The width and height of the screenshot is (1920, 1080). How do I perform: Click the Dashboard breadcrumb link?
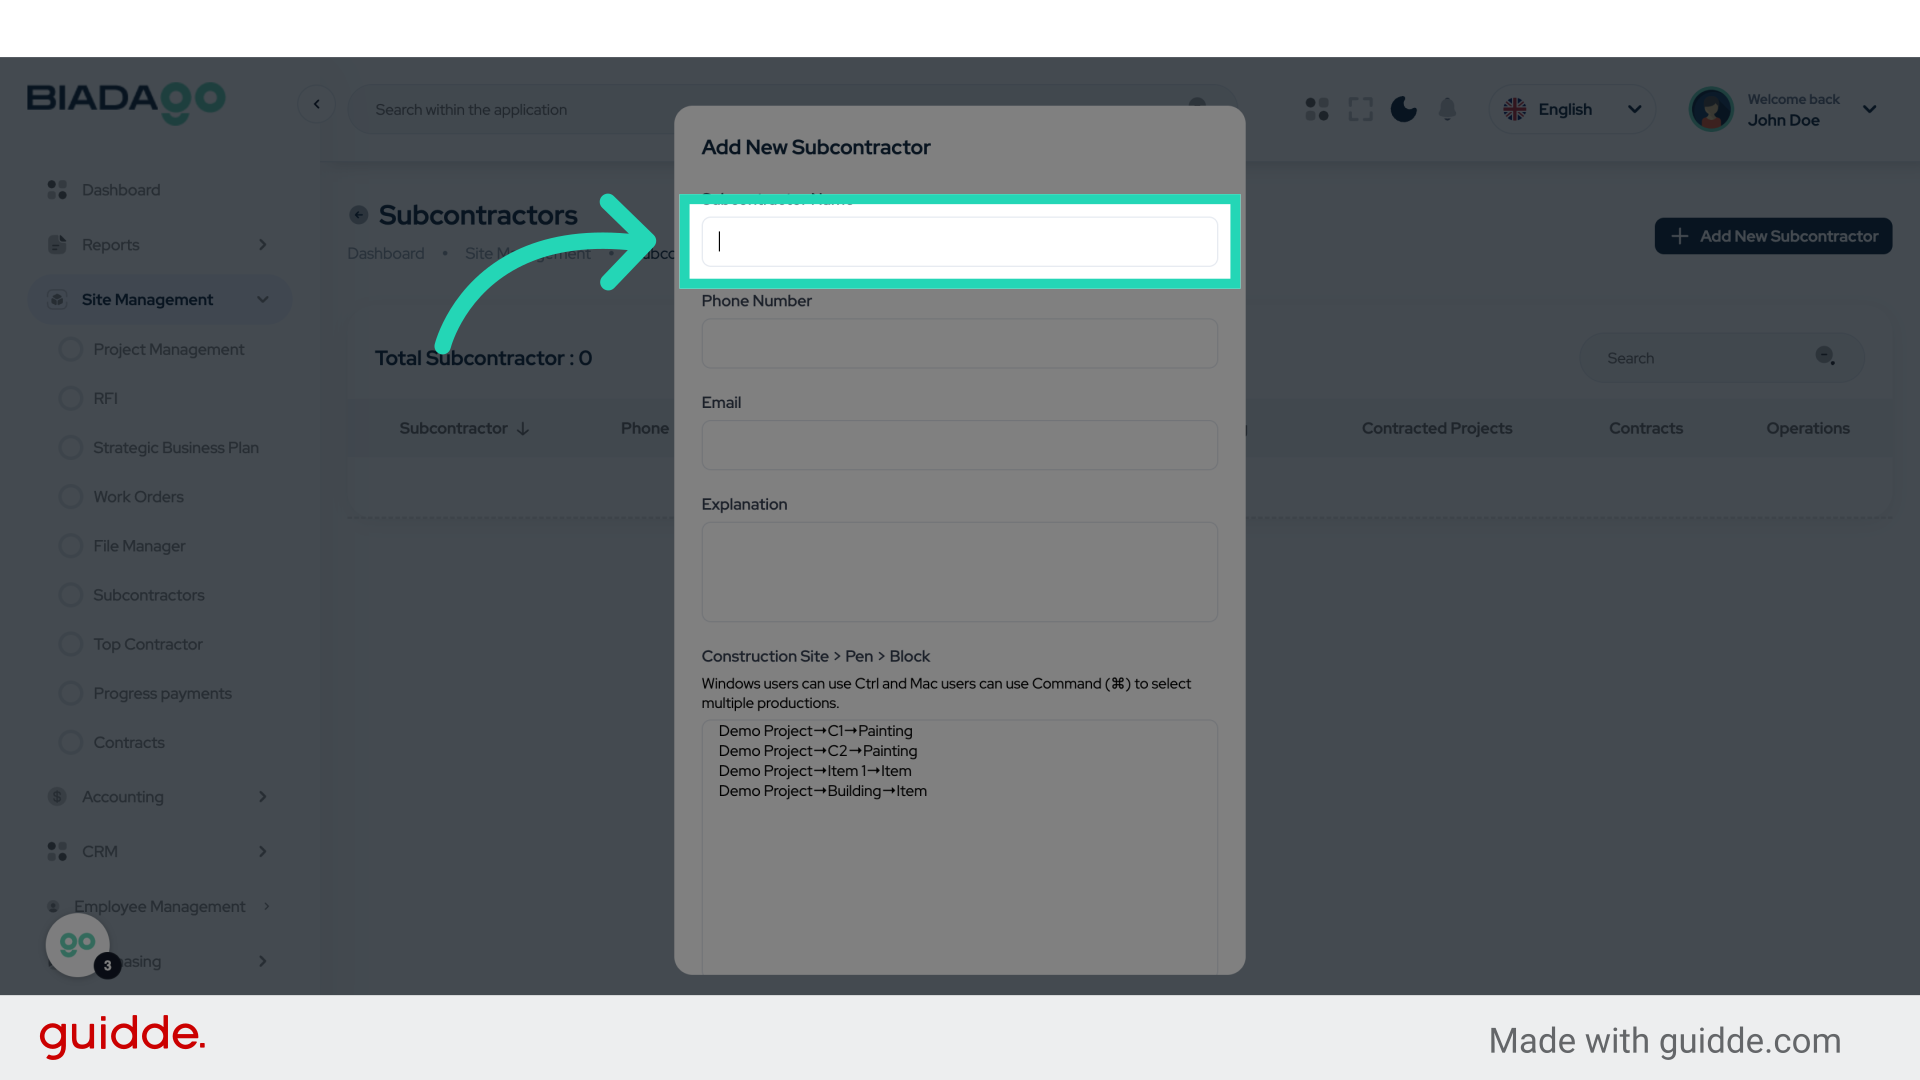click(x=386, y=253)
